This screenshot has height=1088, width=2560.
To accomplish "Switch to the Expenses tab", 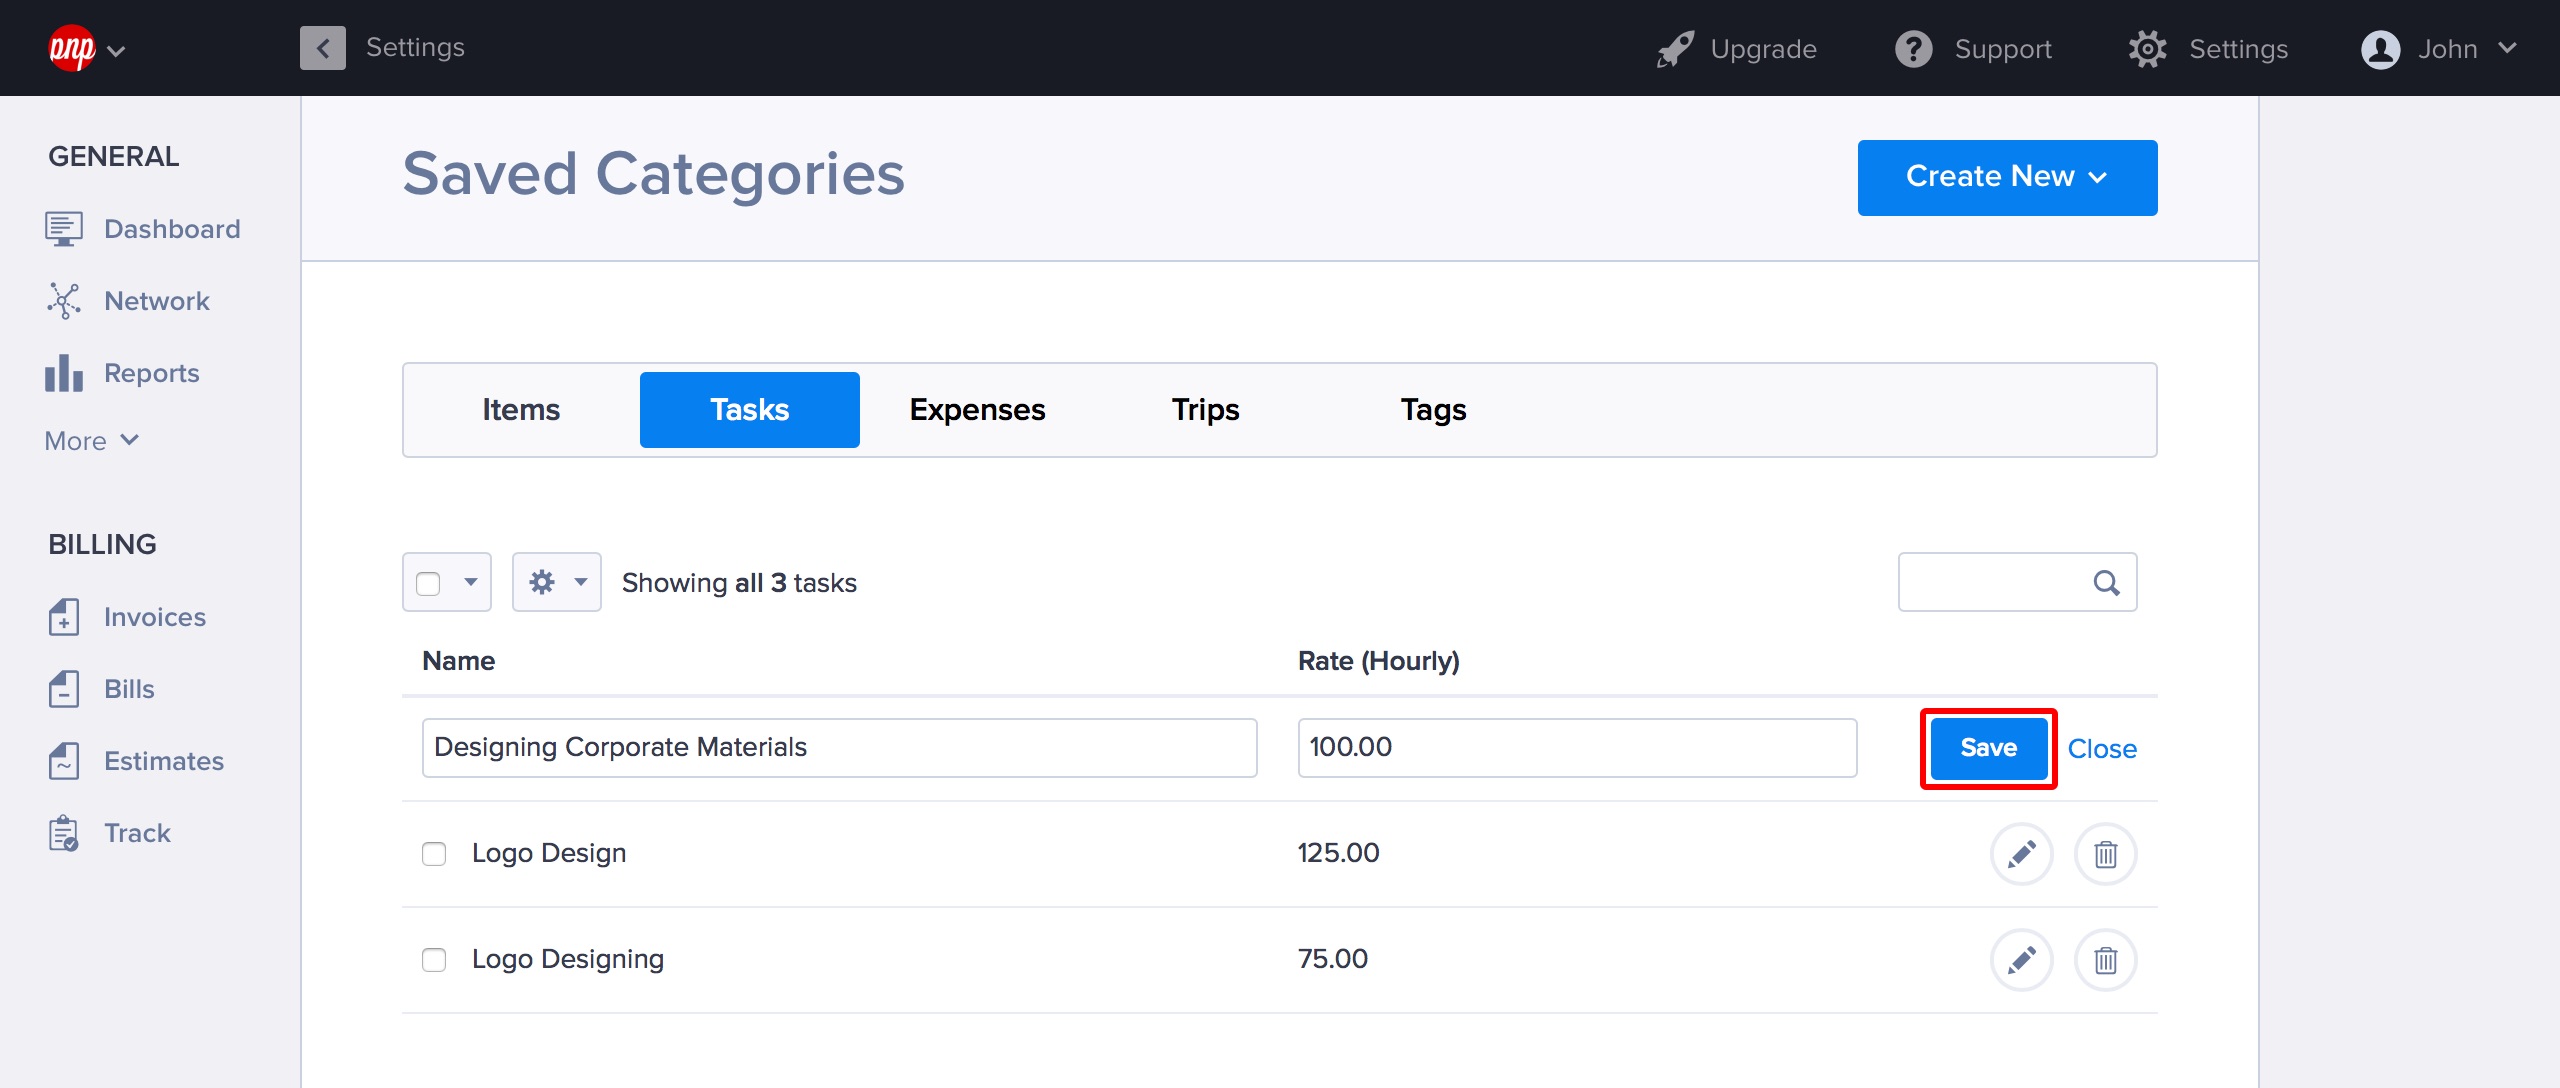I will 976,410.
